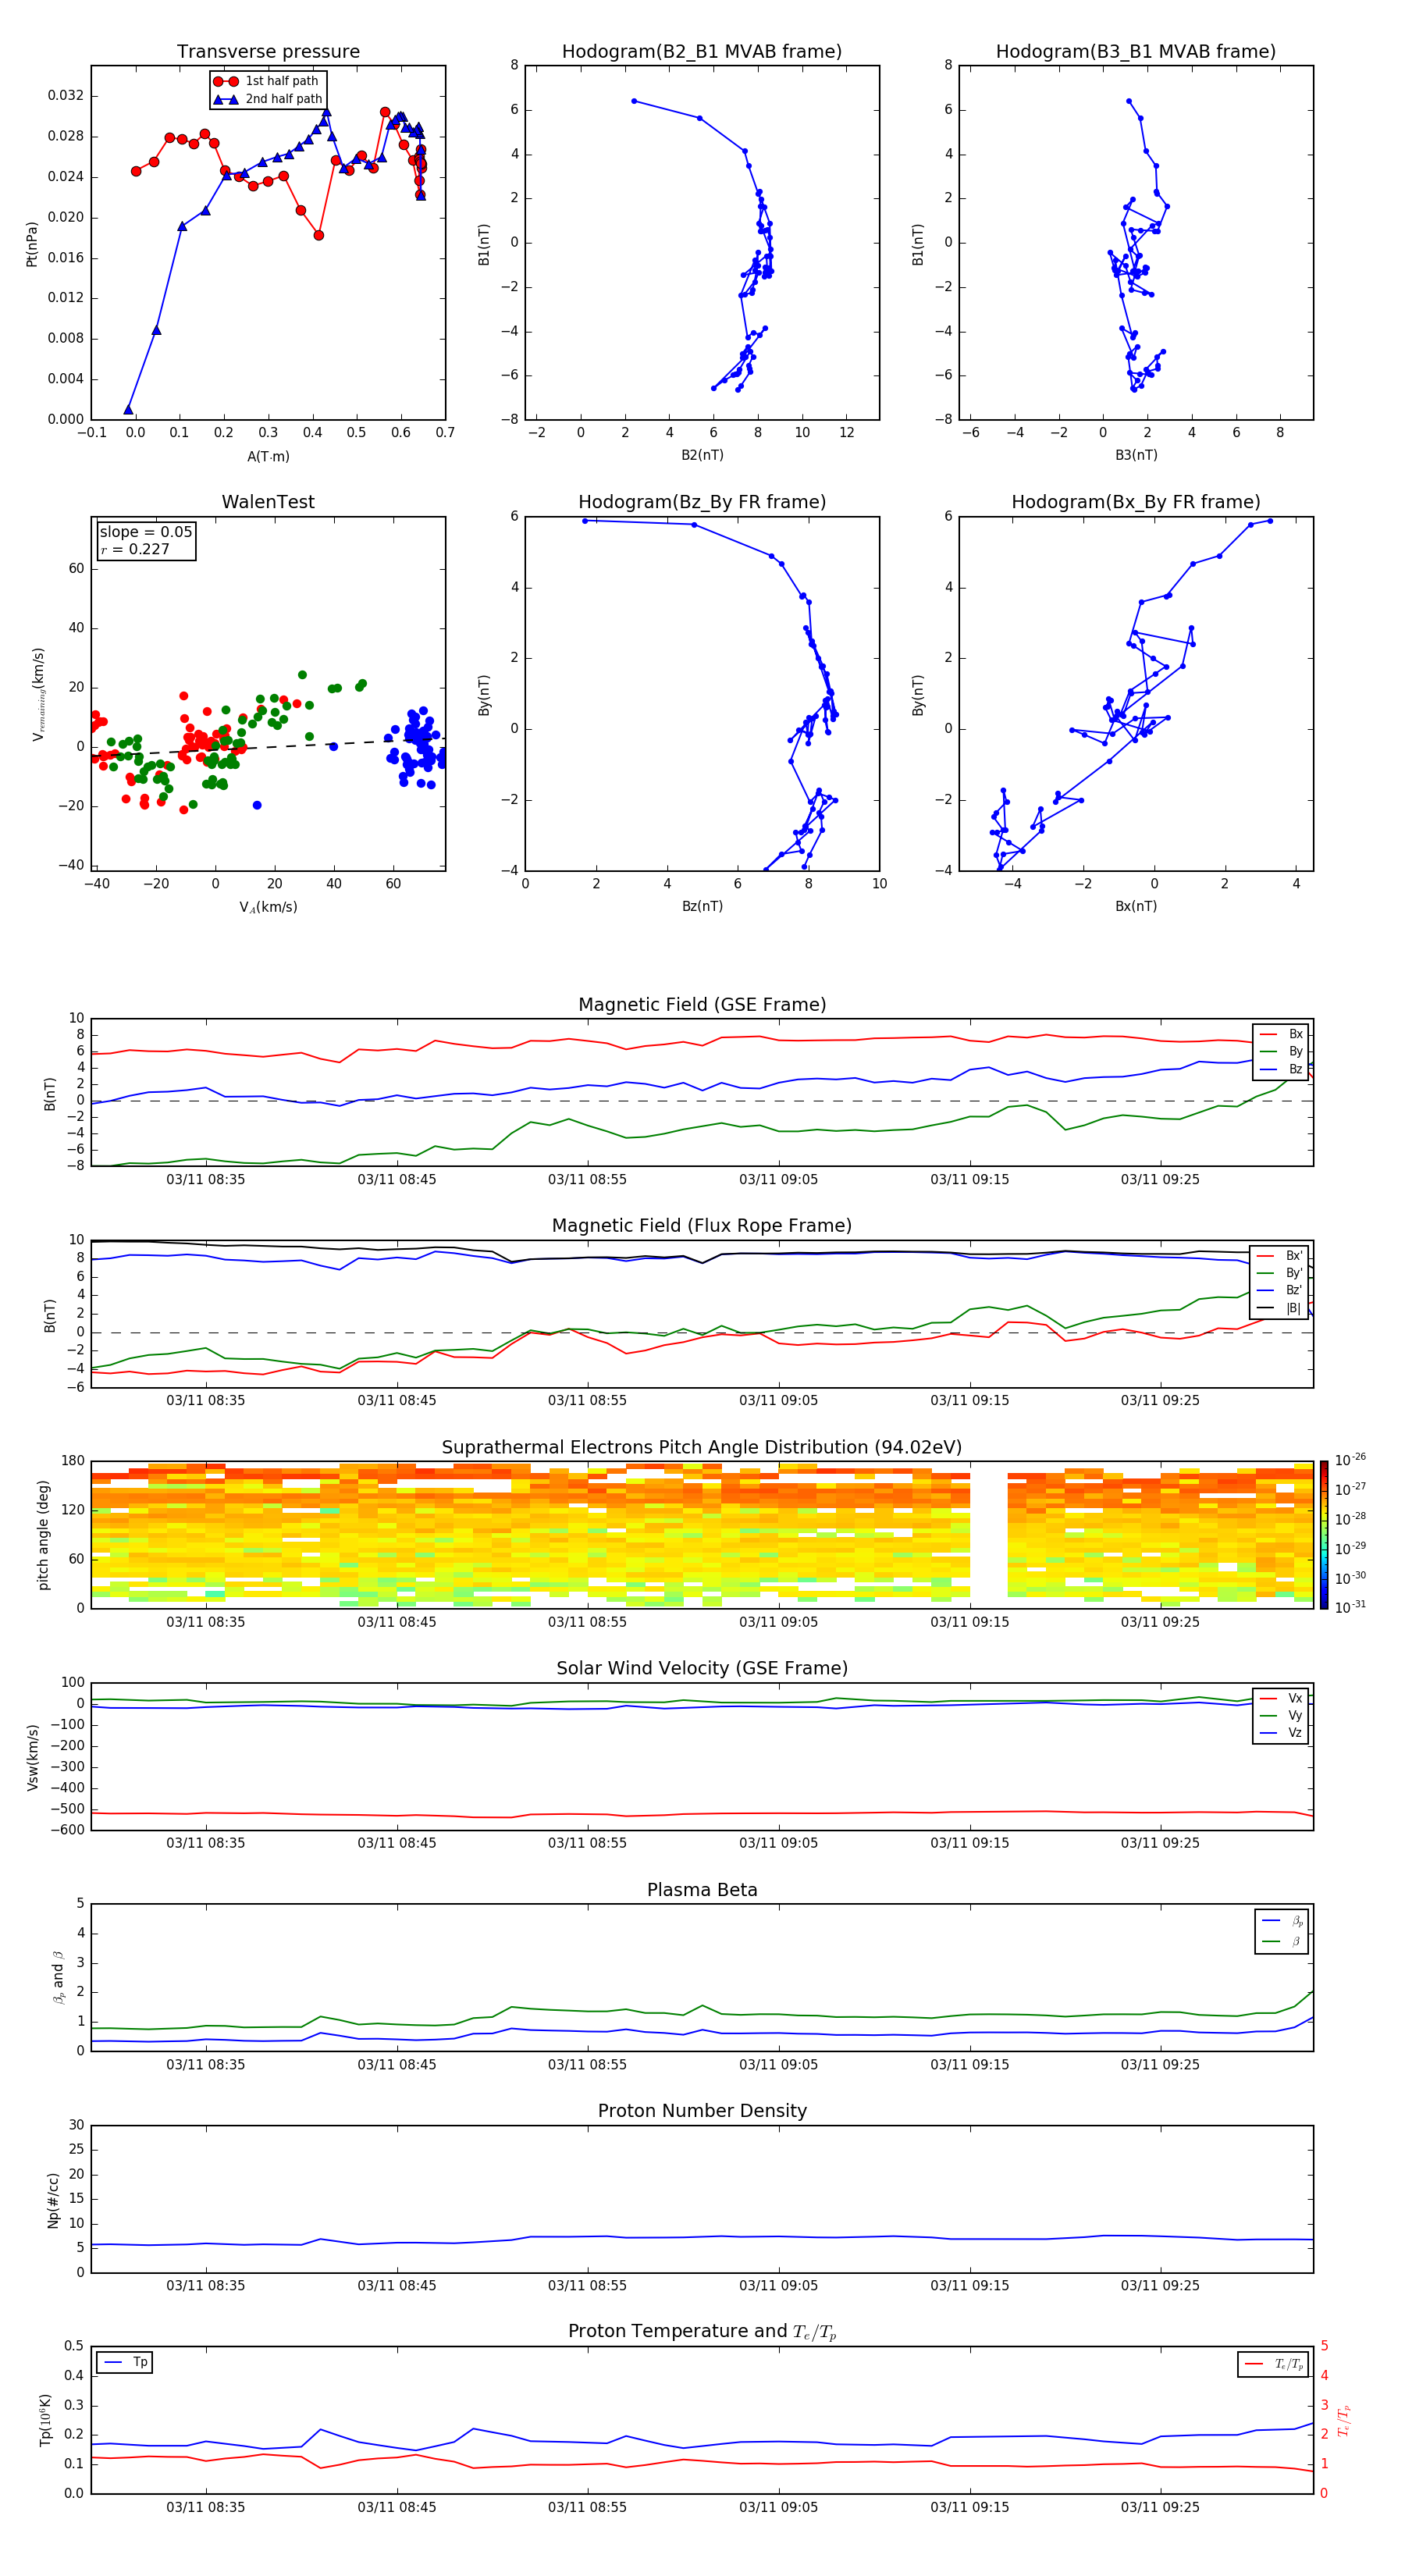This screenshot has height=2576, width=1405.
Task: Click the pitch angle colorbar strip
Action: coord(1324,1535)
